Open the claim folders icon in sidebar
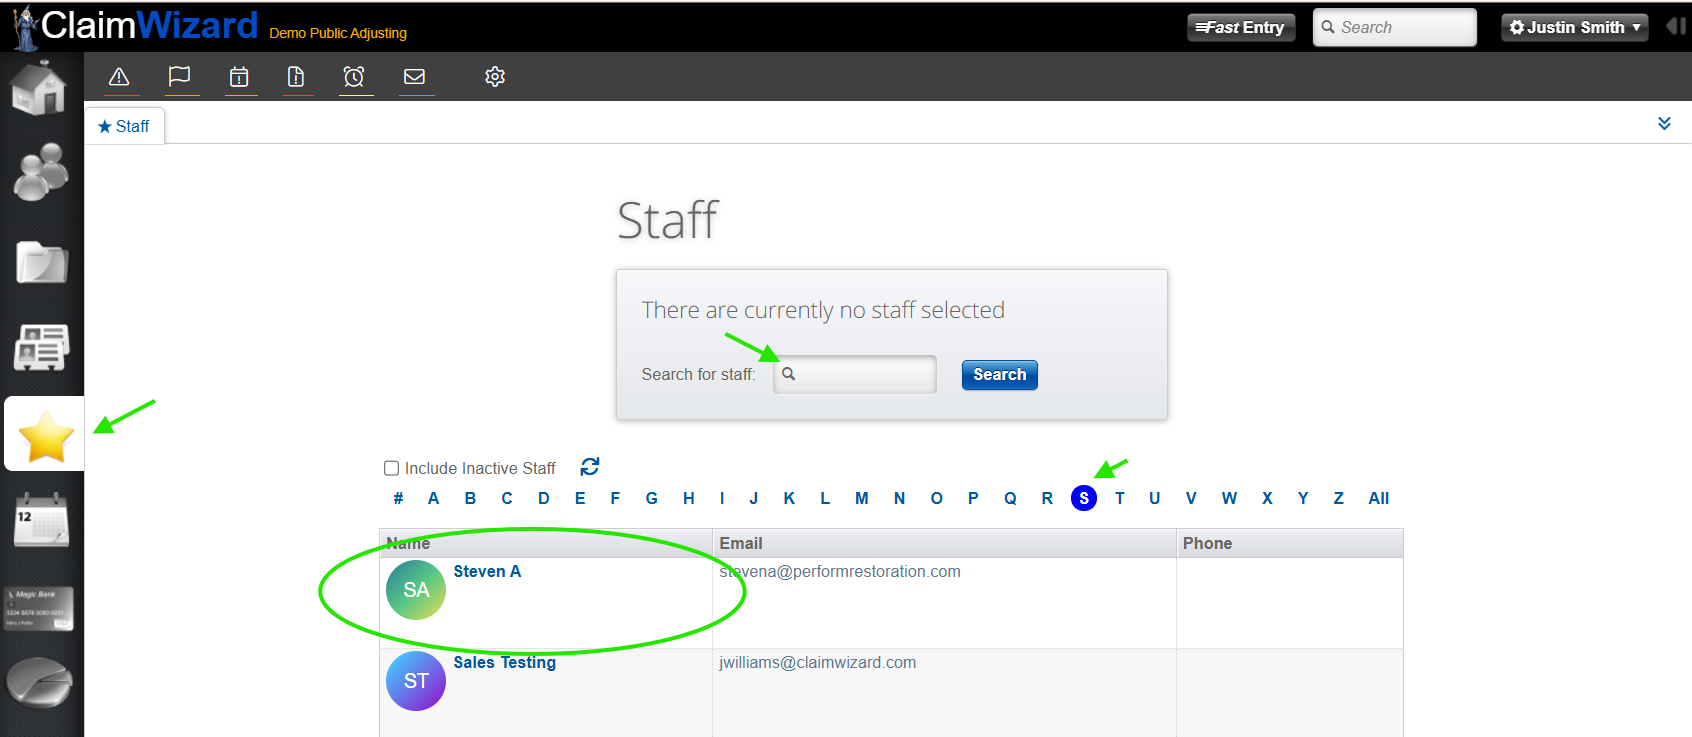 [x=42, y=263]
